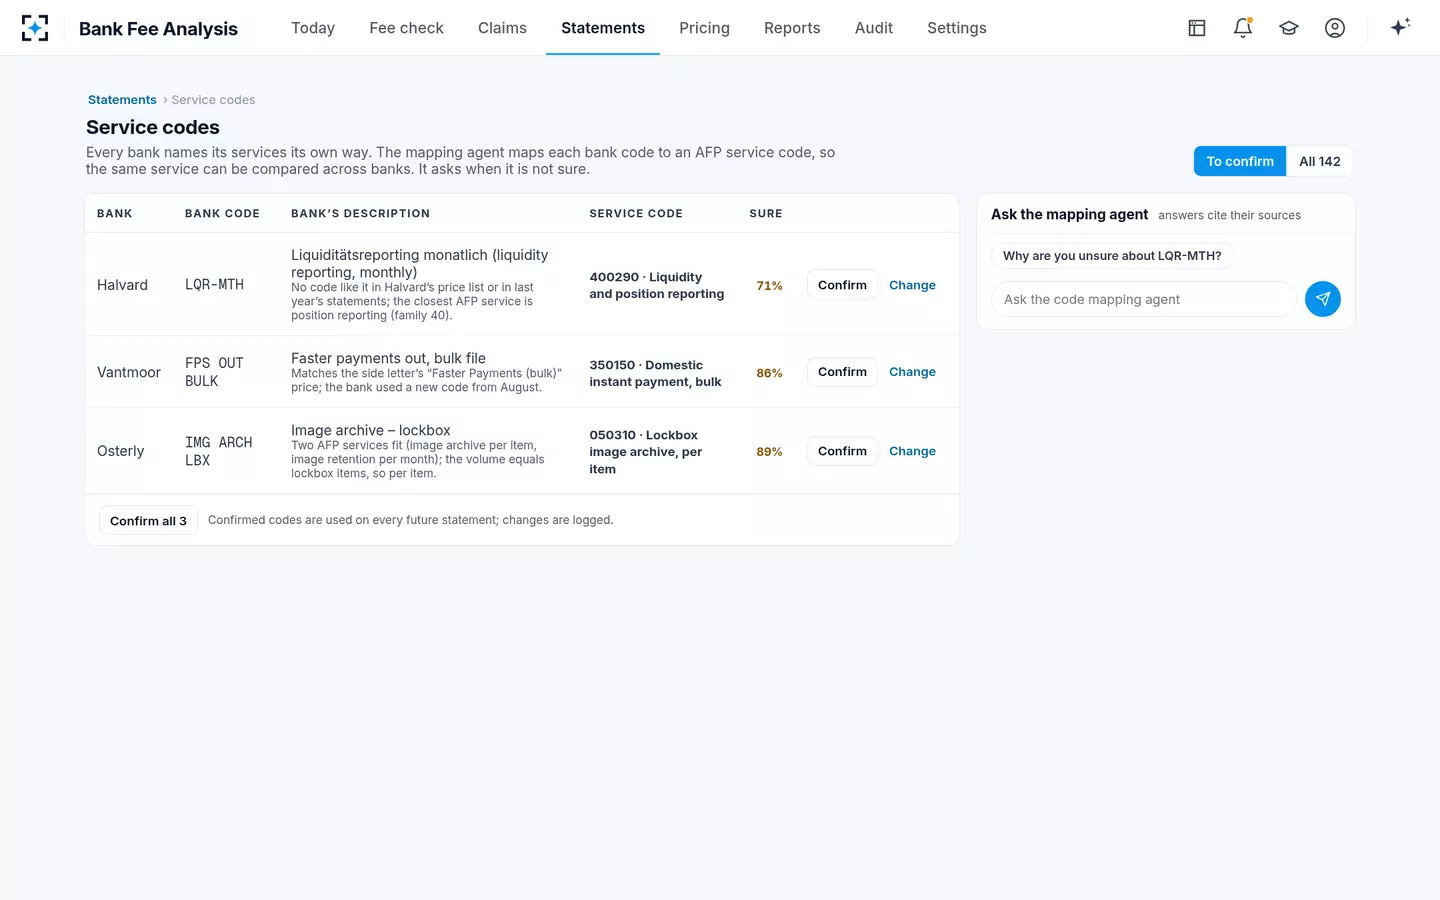Click the Statements breadcrumb link
The image size is (1440, 900).
tap(122, 100)
